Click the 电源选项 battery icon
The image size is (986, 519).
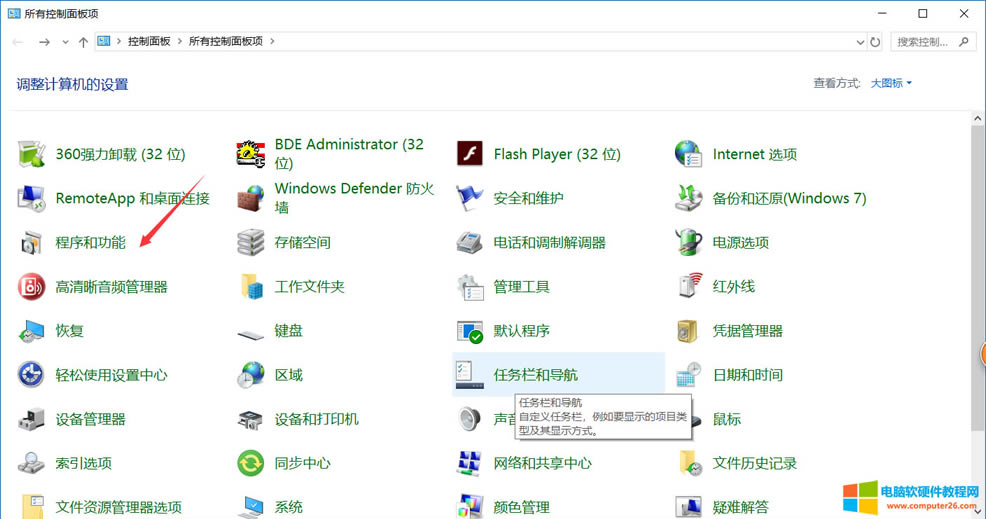(x=688, y=242)
